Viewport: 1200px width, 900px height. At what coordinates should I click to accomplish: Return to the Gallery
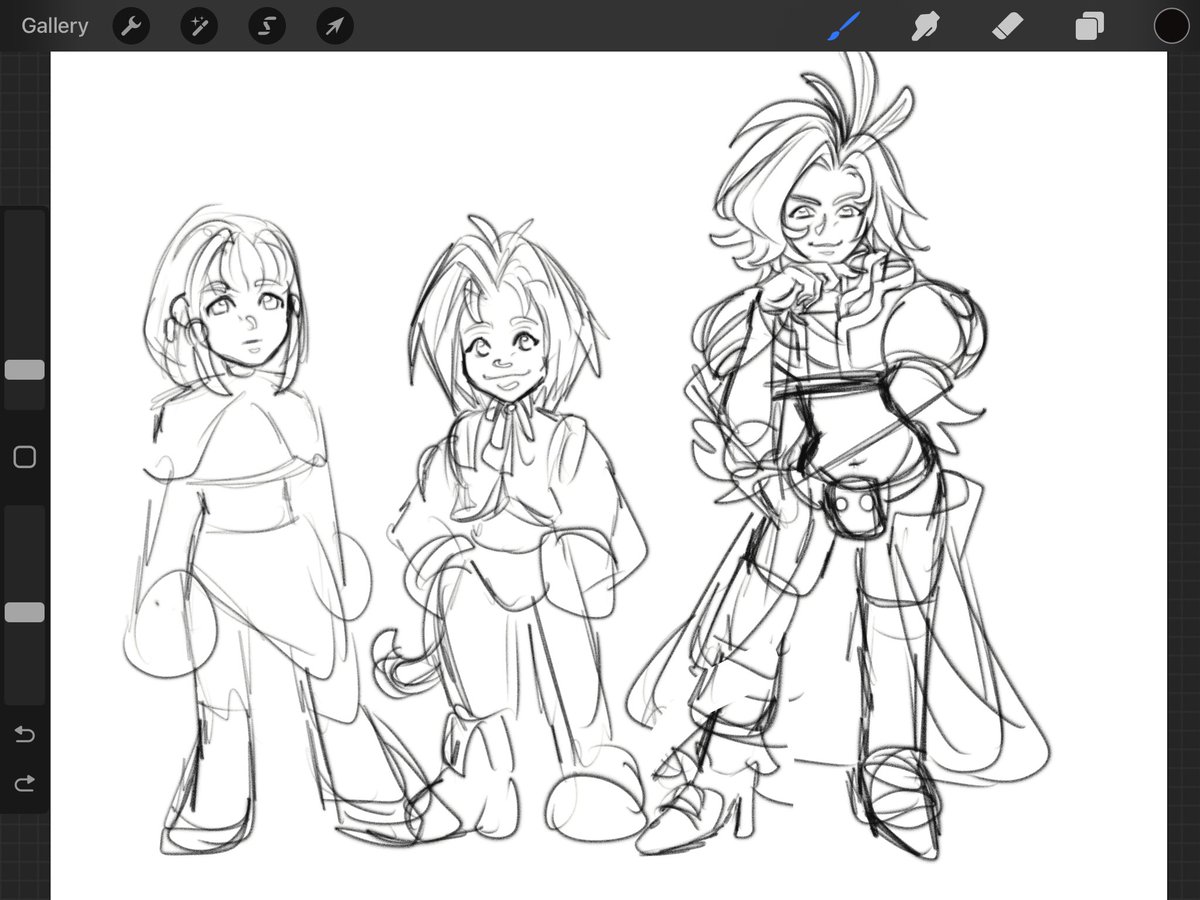pyautogui.click(x=54, y=26)
